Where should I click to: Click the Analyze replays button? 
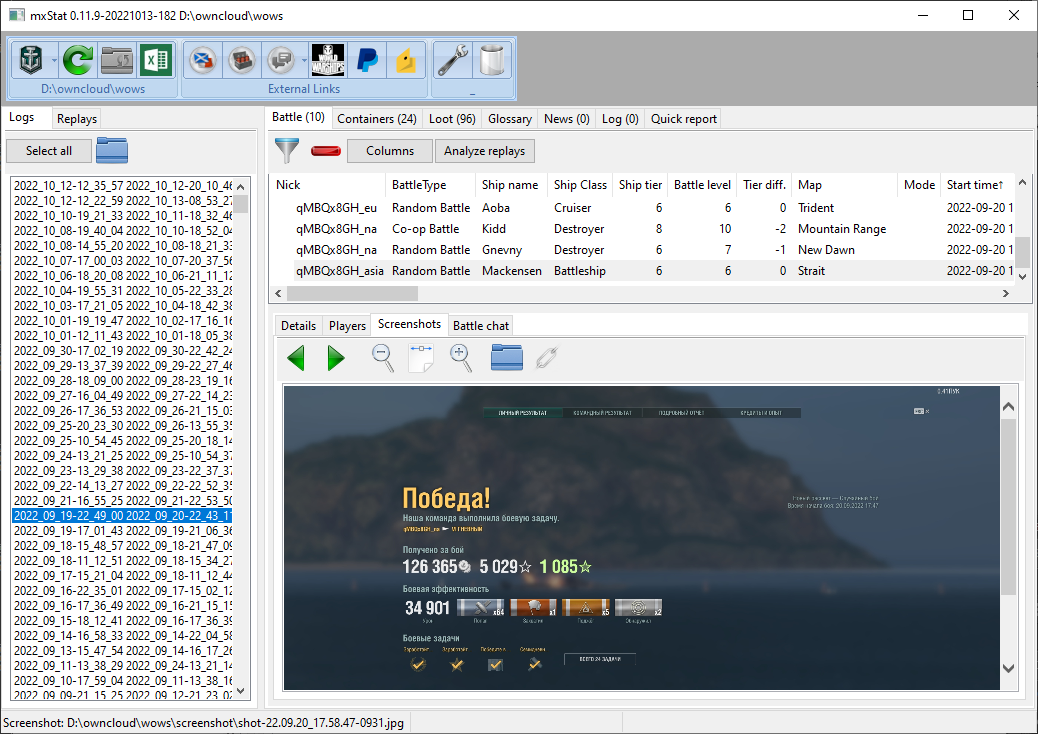[485, 151]
